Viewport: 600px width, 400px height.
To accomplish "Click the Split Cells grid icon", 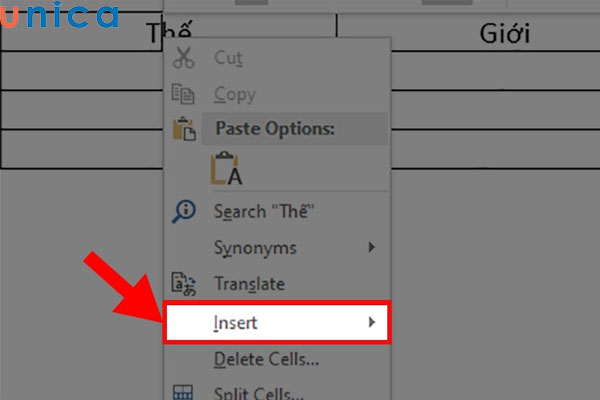I will point(183,393).
